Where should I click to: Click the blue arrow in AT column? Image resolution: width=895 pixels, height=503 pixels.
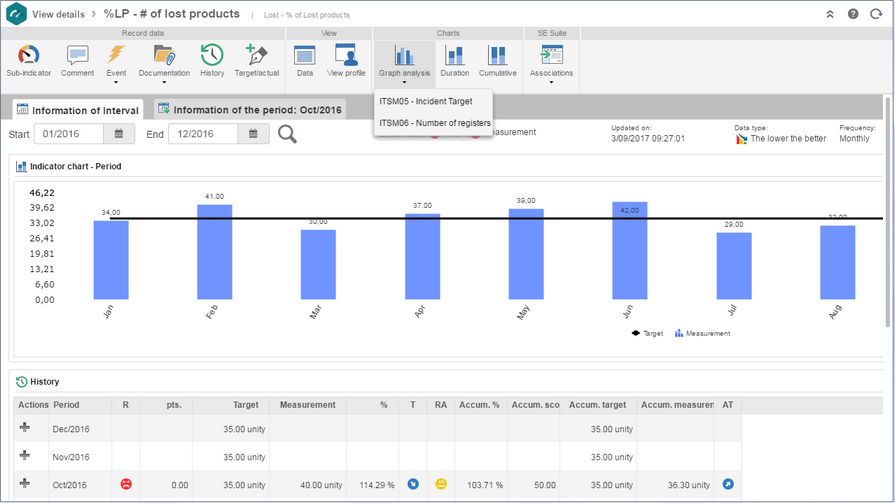[x=728, y=484]
